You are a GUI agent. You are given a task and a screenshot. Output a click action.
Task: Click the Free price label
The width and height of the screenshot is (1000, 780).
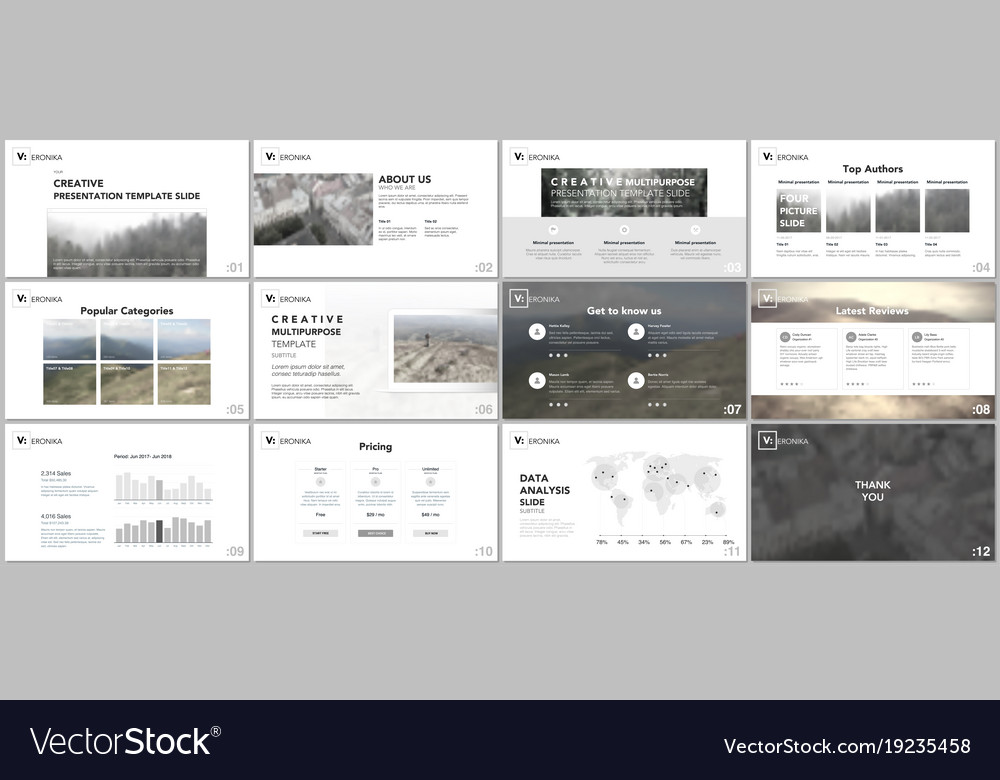(320, 515)
